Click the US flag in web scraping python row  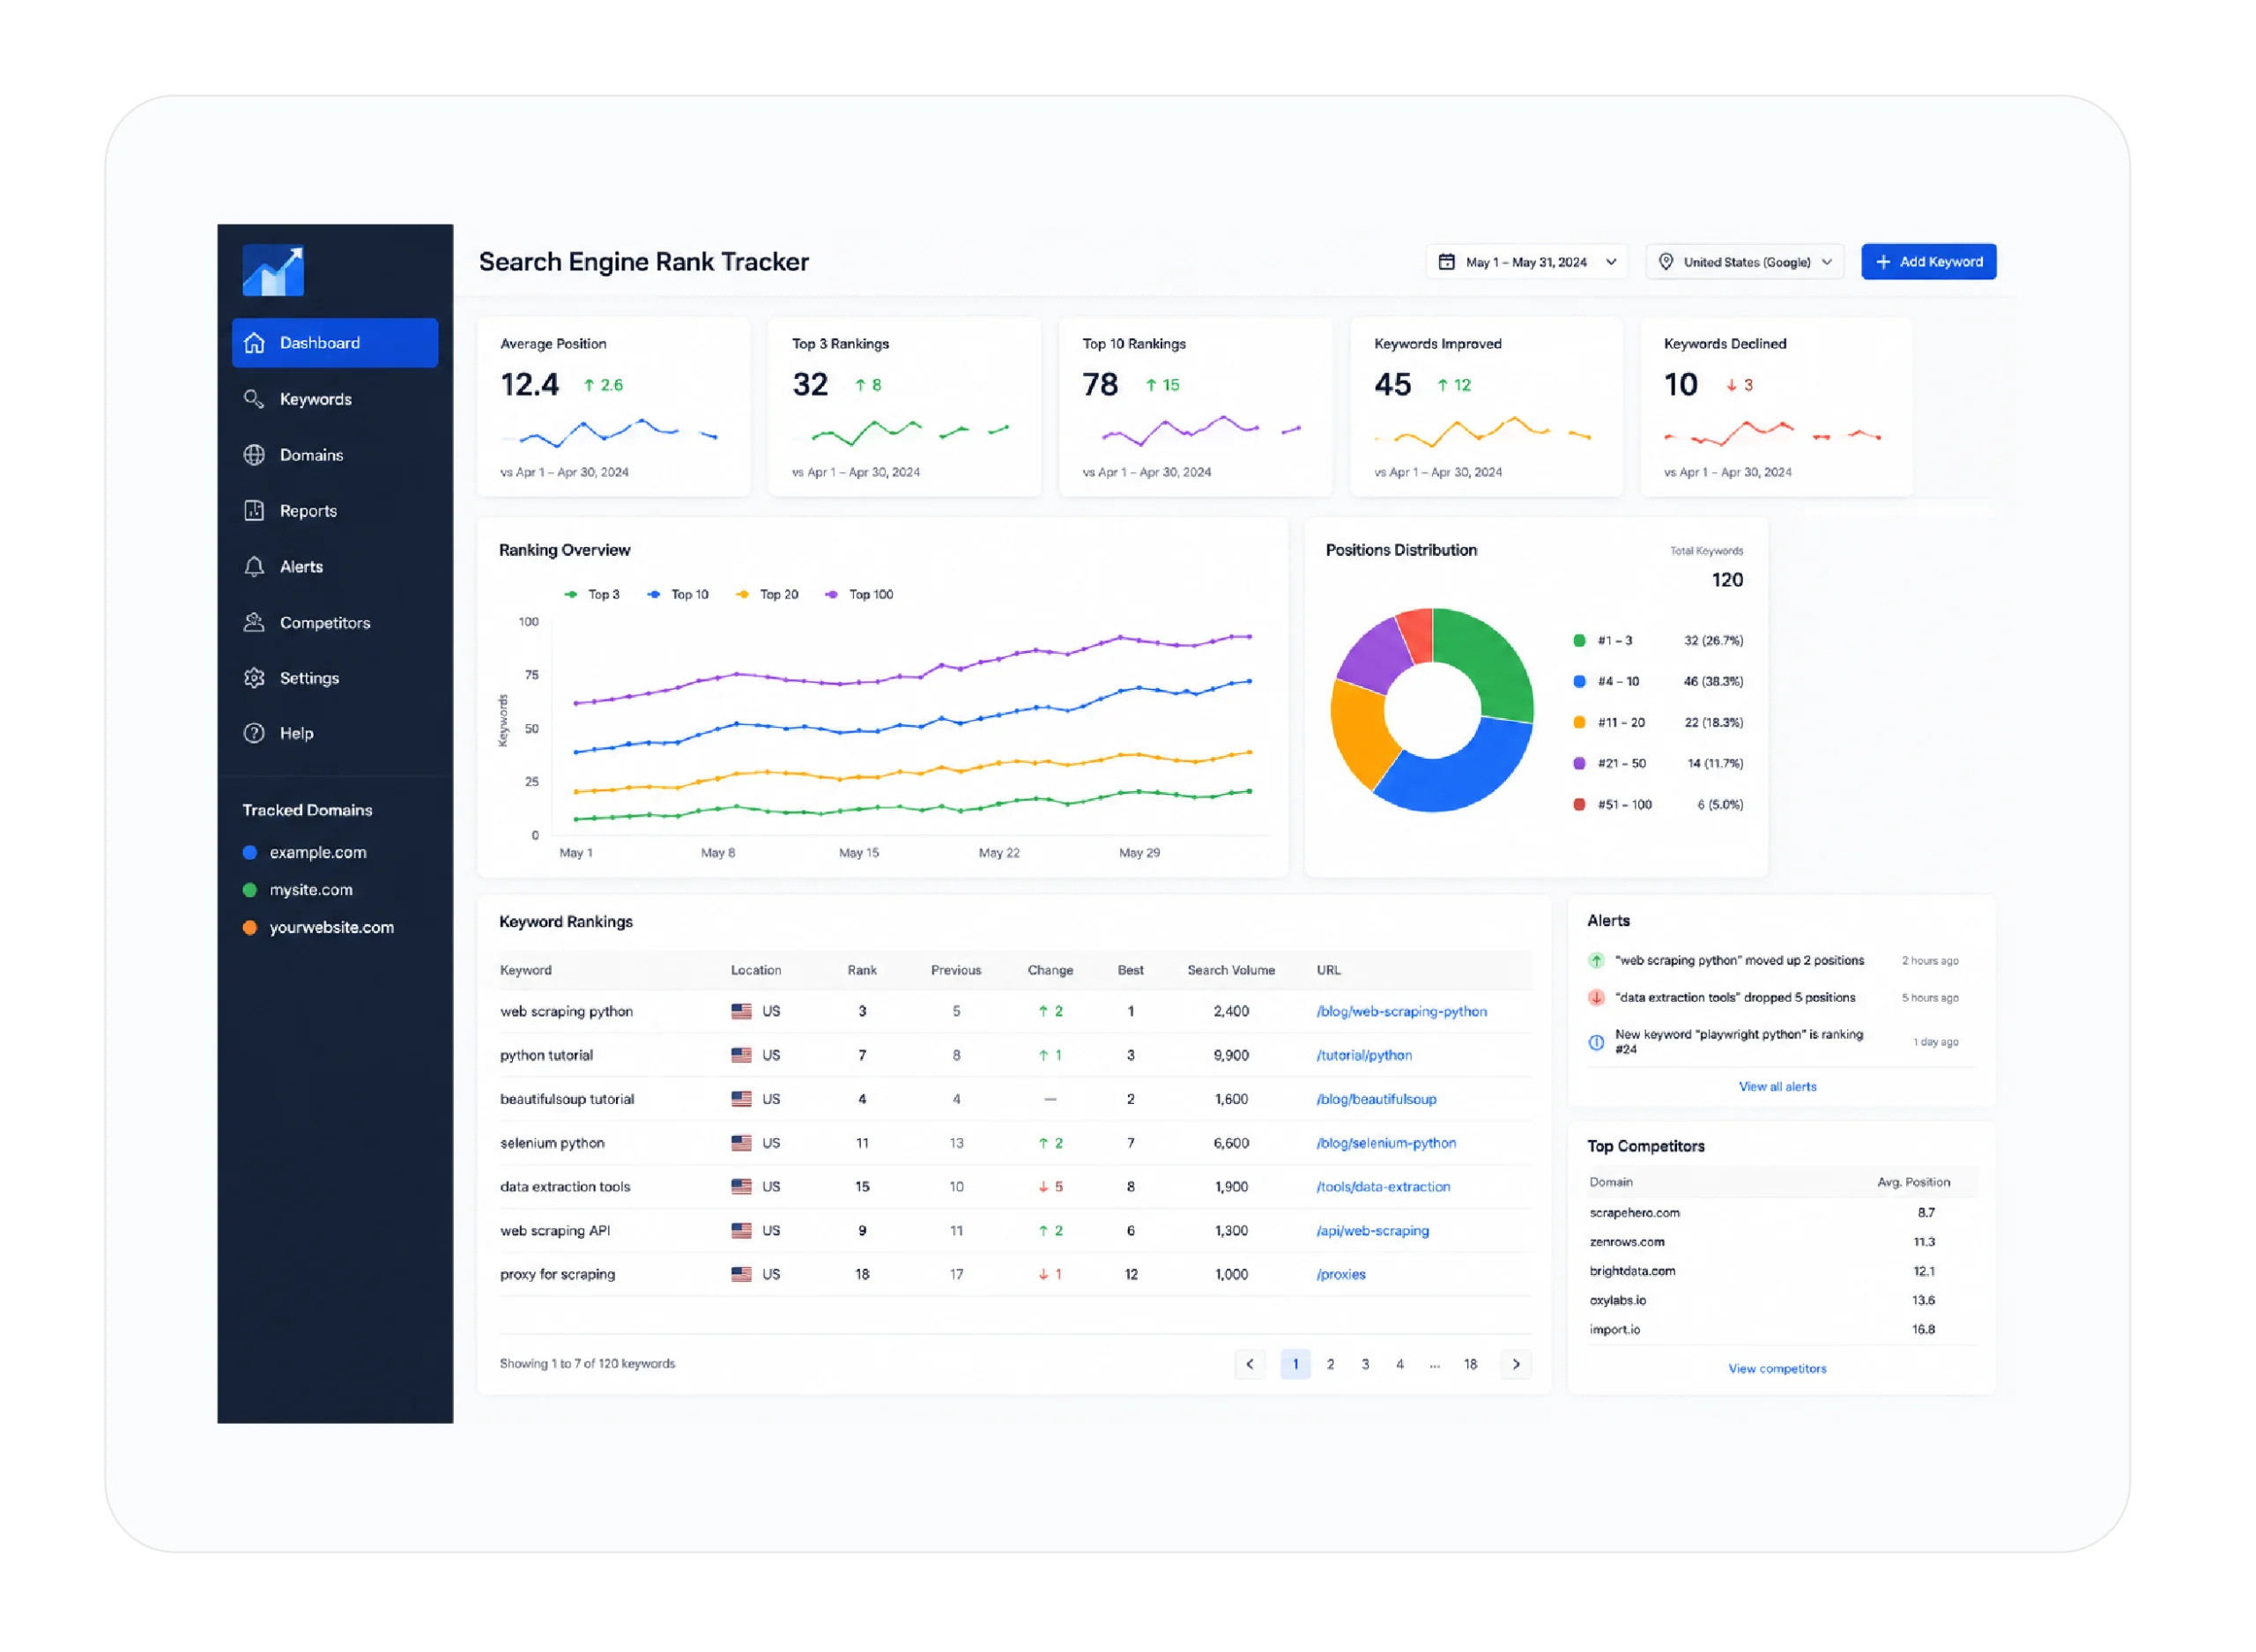(742, 1012)
